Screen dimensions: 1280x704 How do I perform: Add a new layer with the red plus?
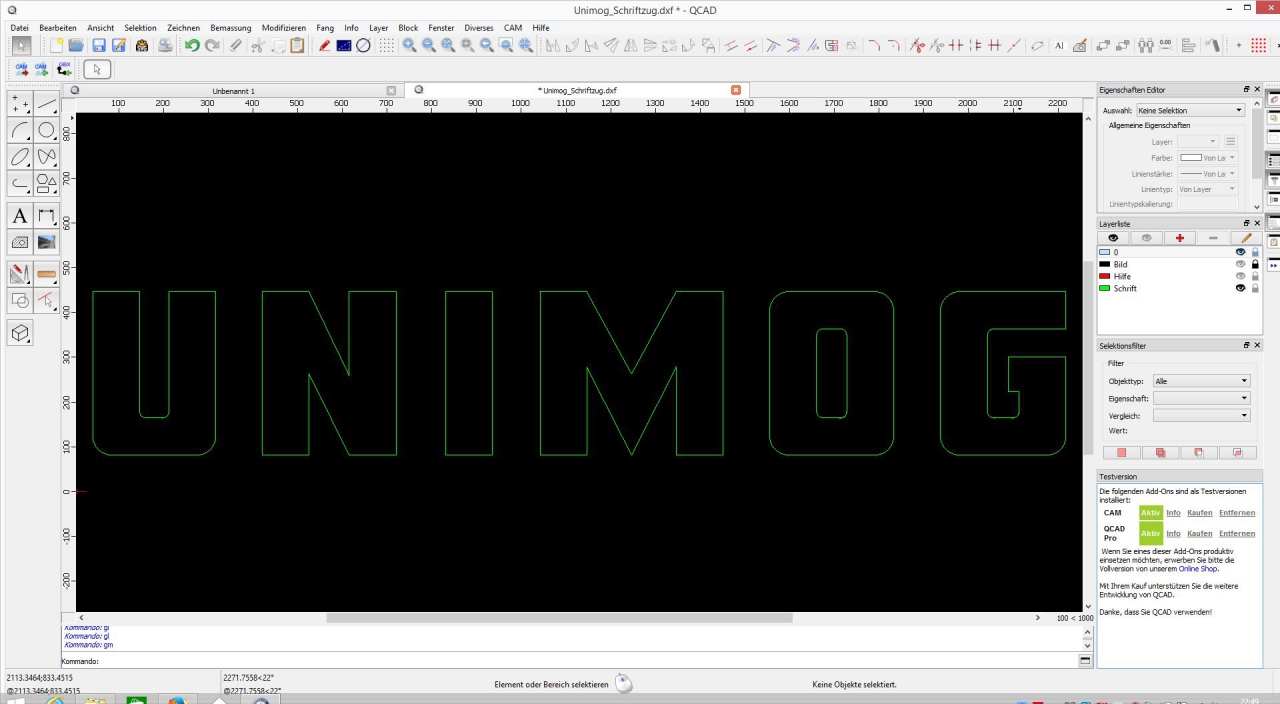click(x=1180, y=238)
